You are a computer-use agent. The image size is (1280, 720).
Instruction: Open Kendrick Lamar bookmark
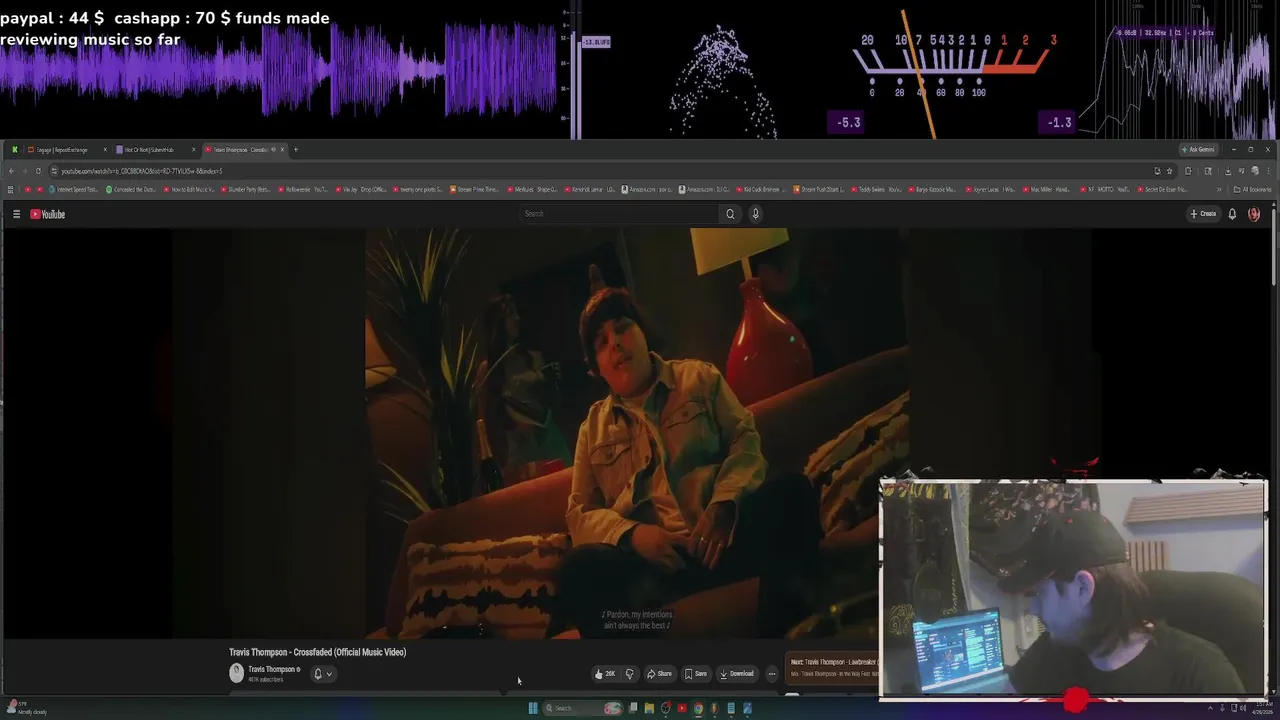[x=590, y=189]
